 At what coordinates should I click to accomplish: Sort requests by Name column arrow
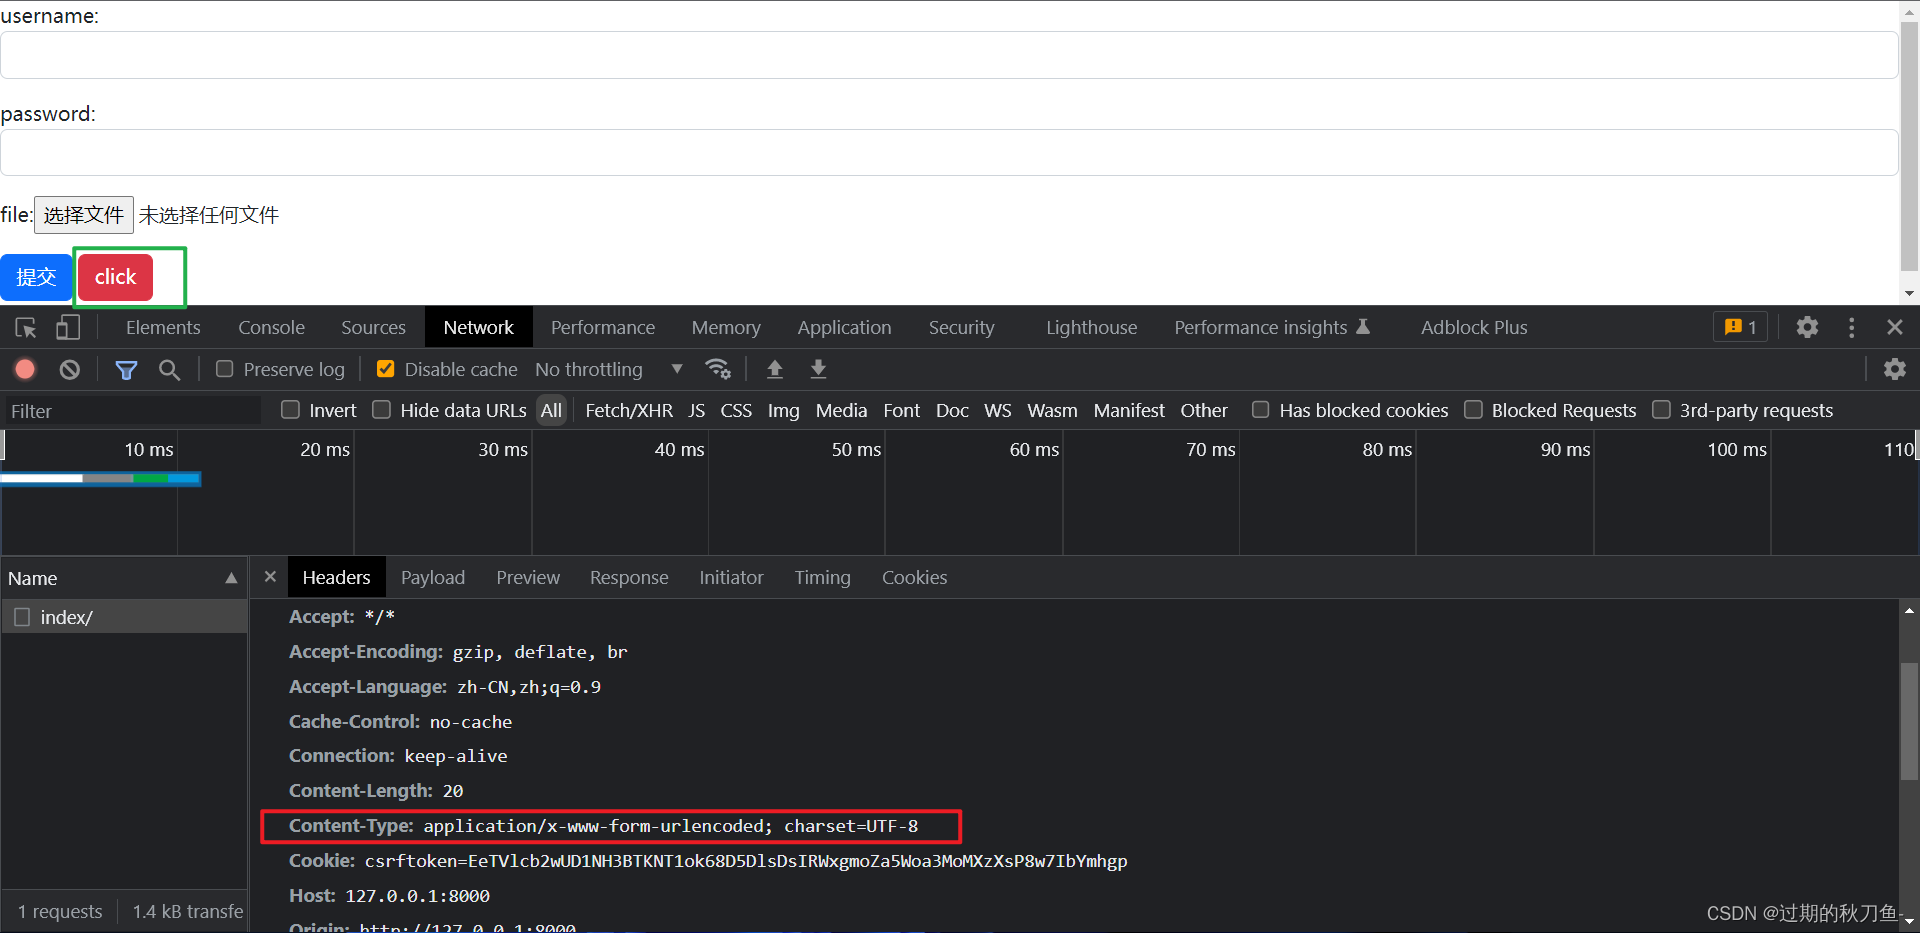[x=231, y=578]
